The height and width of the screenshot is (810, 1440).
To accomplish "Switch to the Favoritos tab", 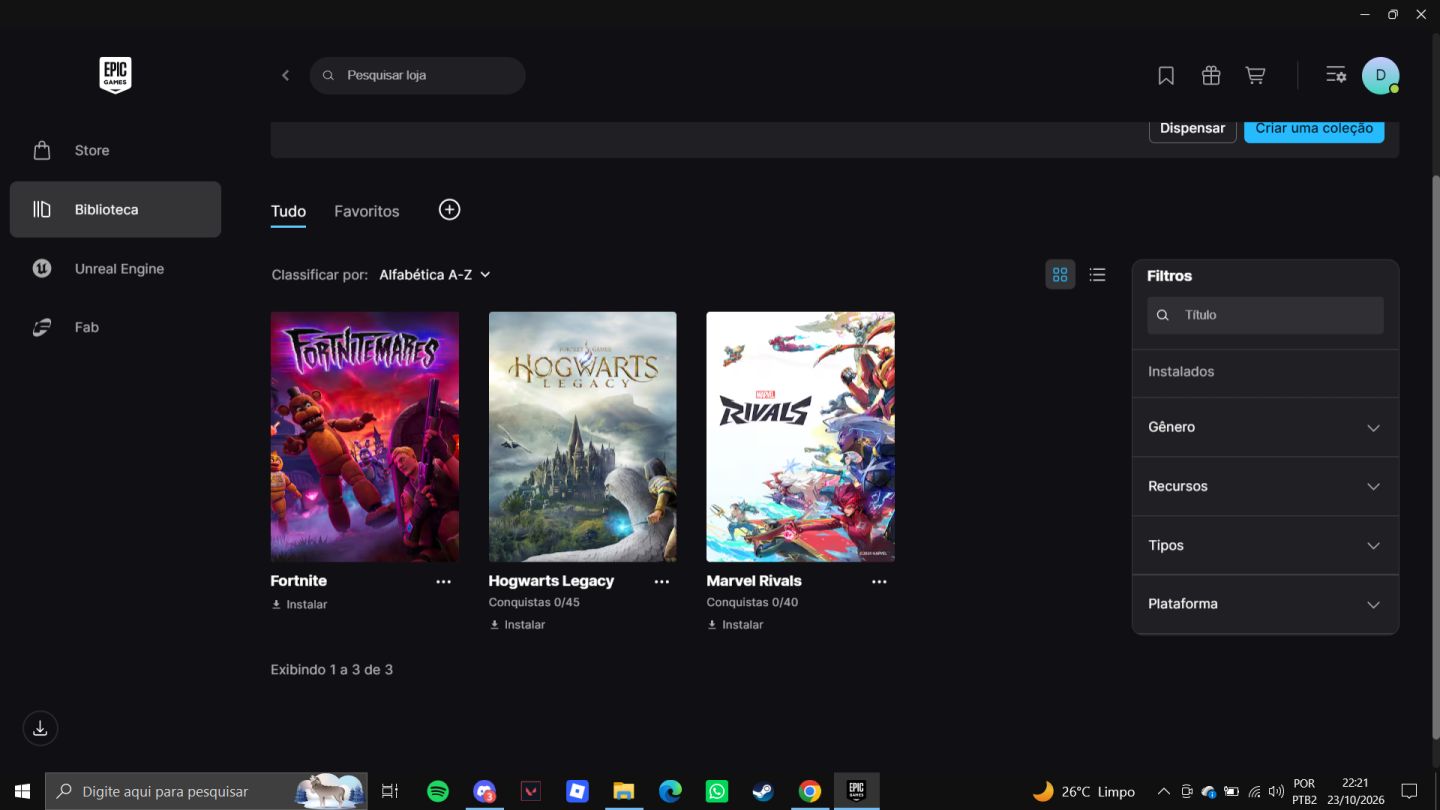I will click(367, 211).
